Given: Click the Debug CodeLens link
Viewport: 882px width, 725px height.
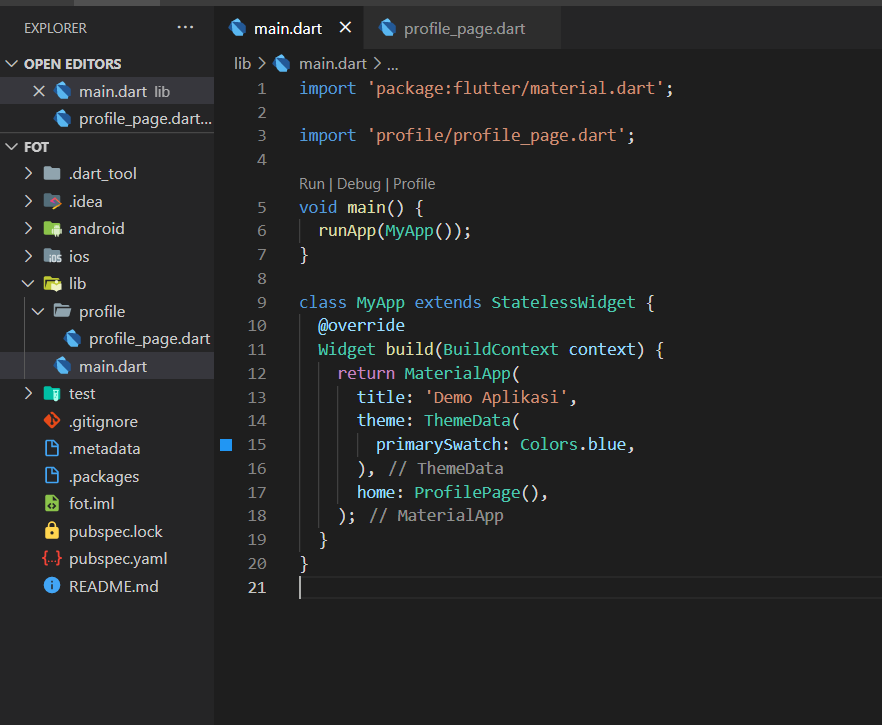Looking at the screenshot, I should point(358,184).
